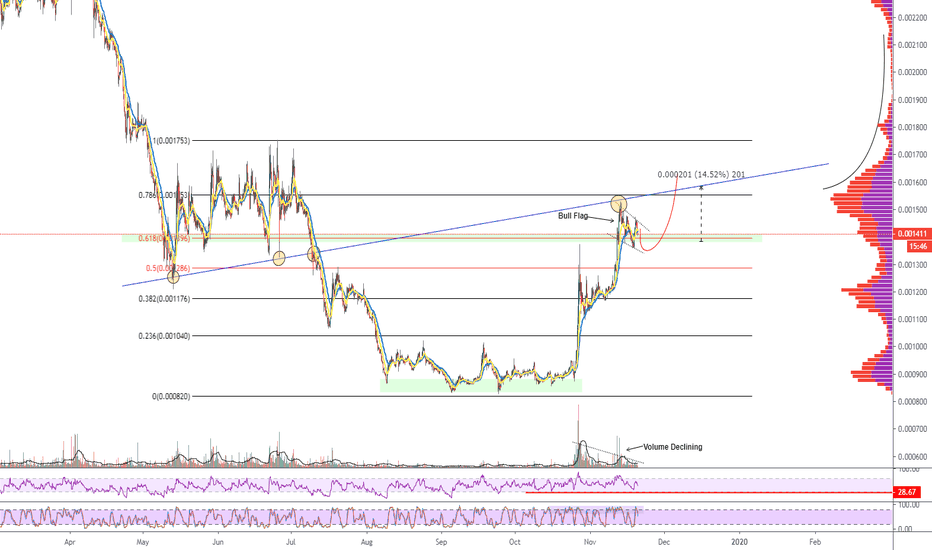Image resolution: width=932 pixels, height=550 pixels.
Task: Click the RSI value tag 28.67
Action: pos(906,492)
